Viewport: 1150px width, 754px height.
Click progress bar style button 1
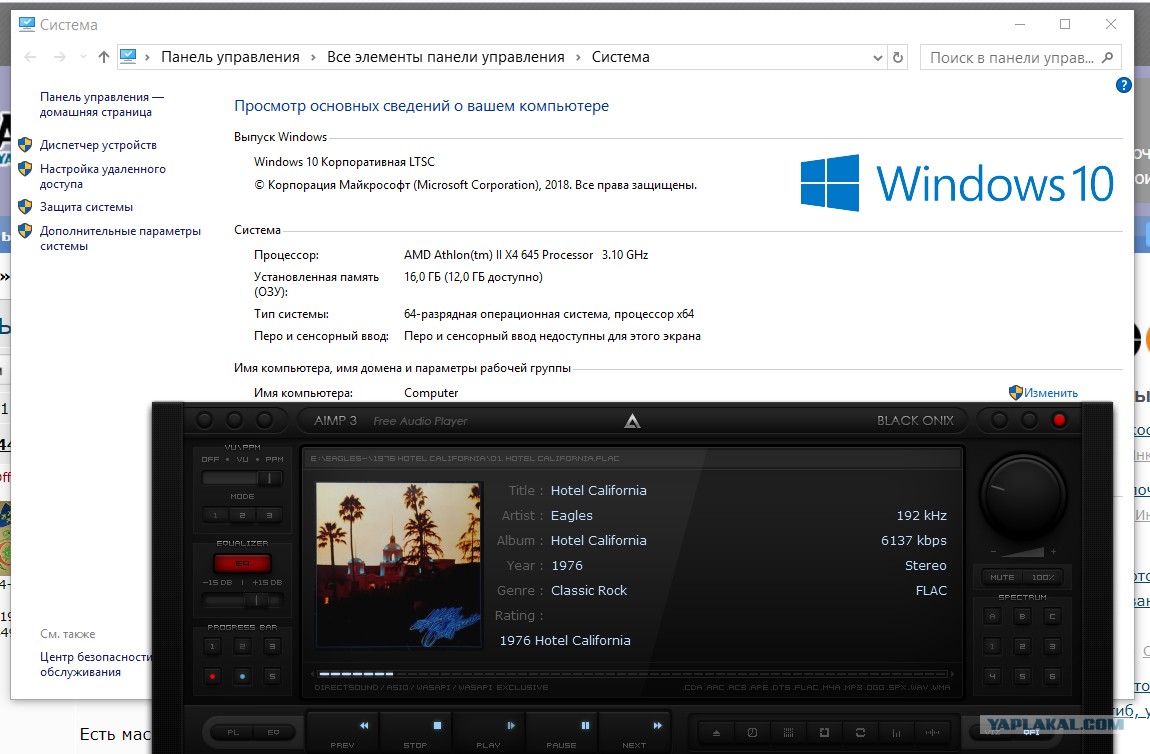(x=213, y=646)
